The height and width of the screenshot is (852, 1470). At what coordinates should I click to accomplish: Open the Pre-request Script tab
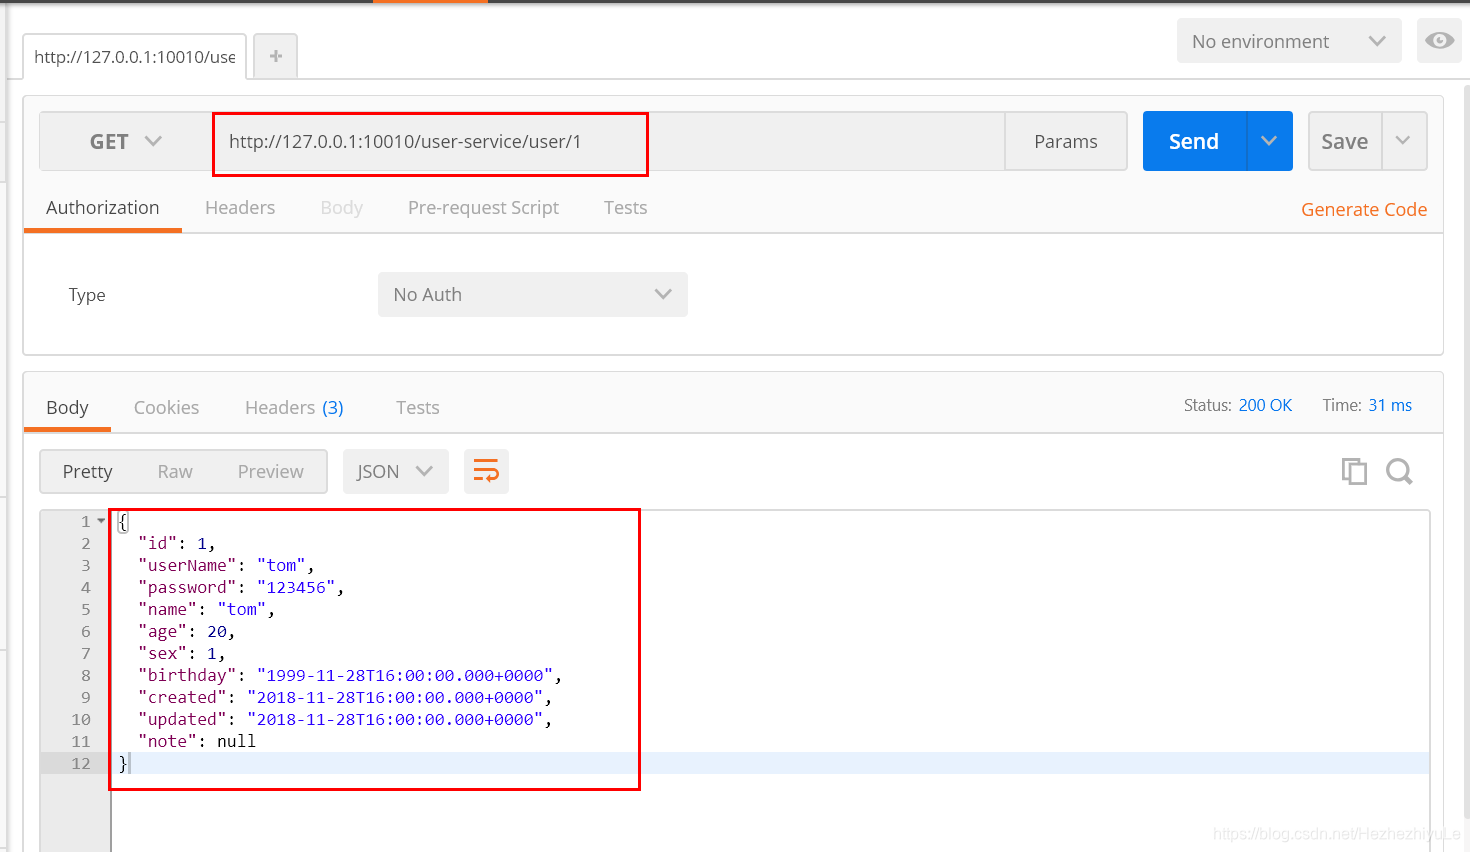coord(483,207)
